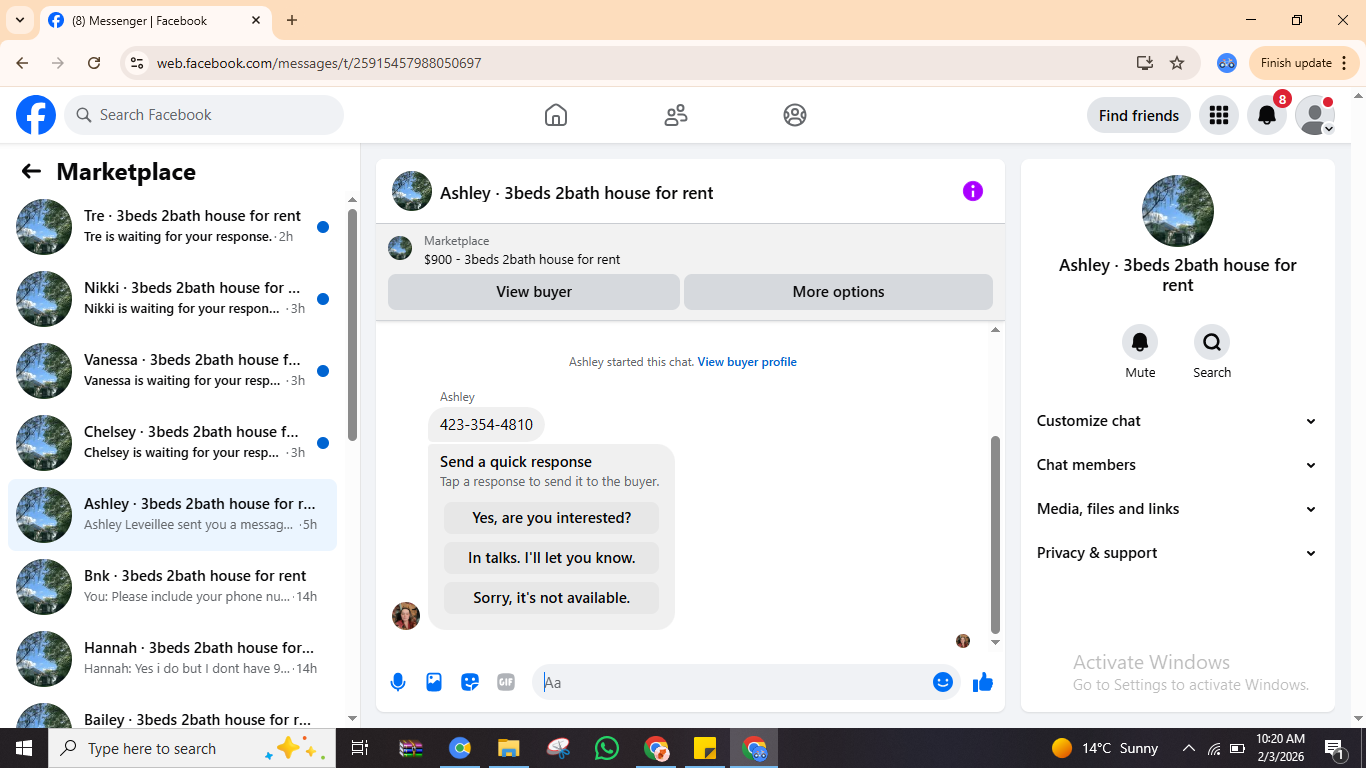1366x768 pixels.
Task: Mute the Ashley conversation
Action: (1140, 342)
